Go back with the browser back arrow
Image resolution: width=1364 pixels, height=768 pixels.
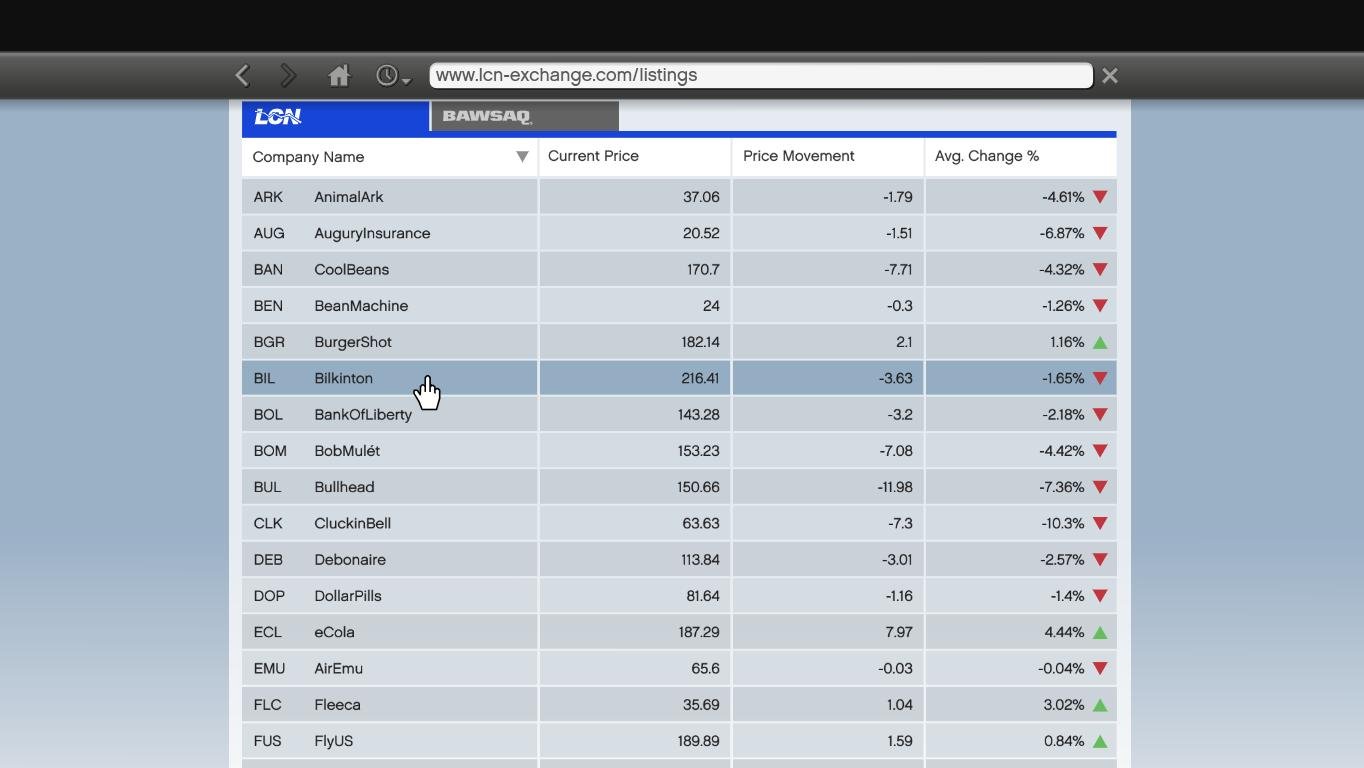pyautogui.click(x=242, y=75)
